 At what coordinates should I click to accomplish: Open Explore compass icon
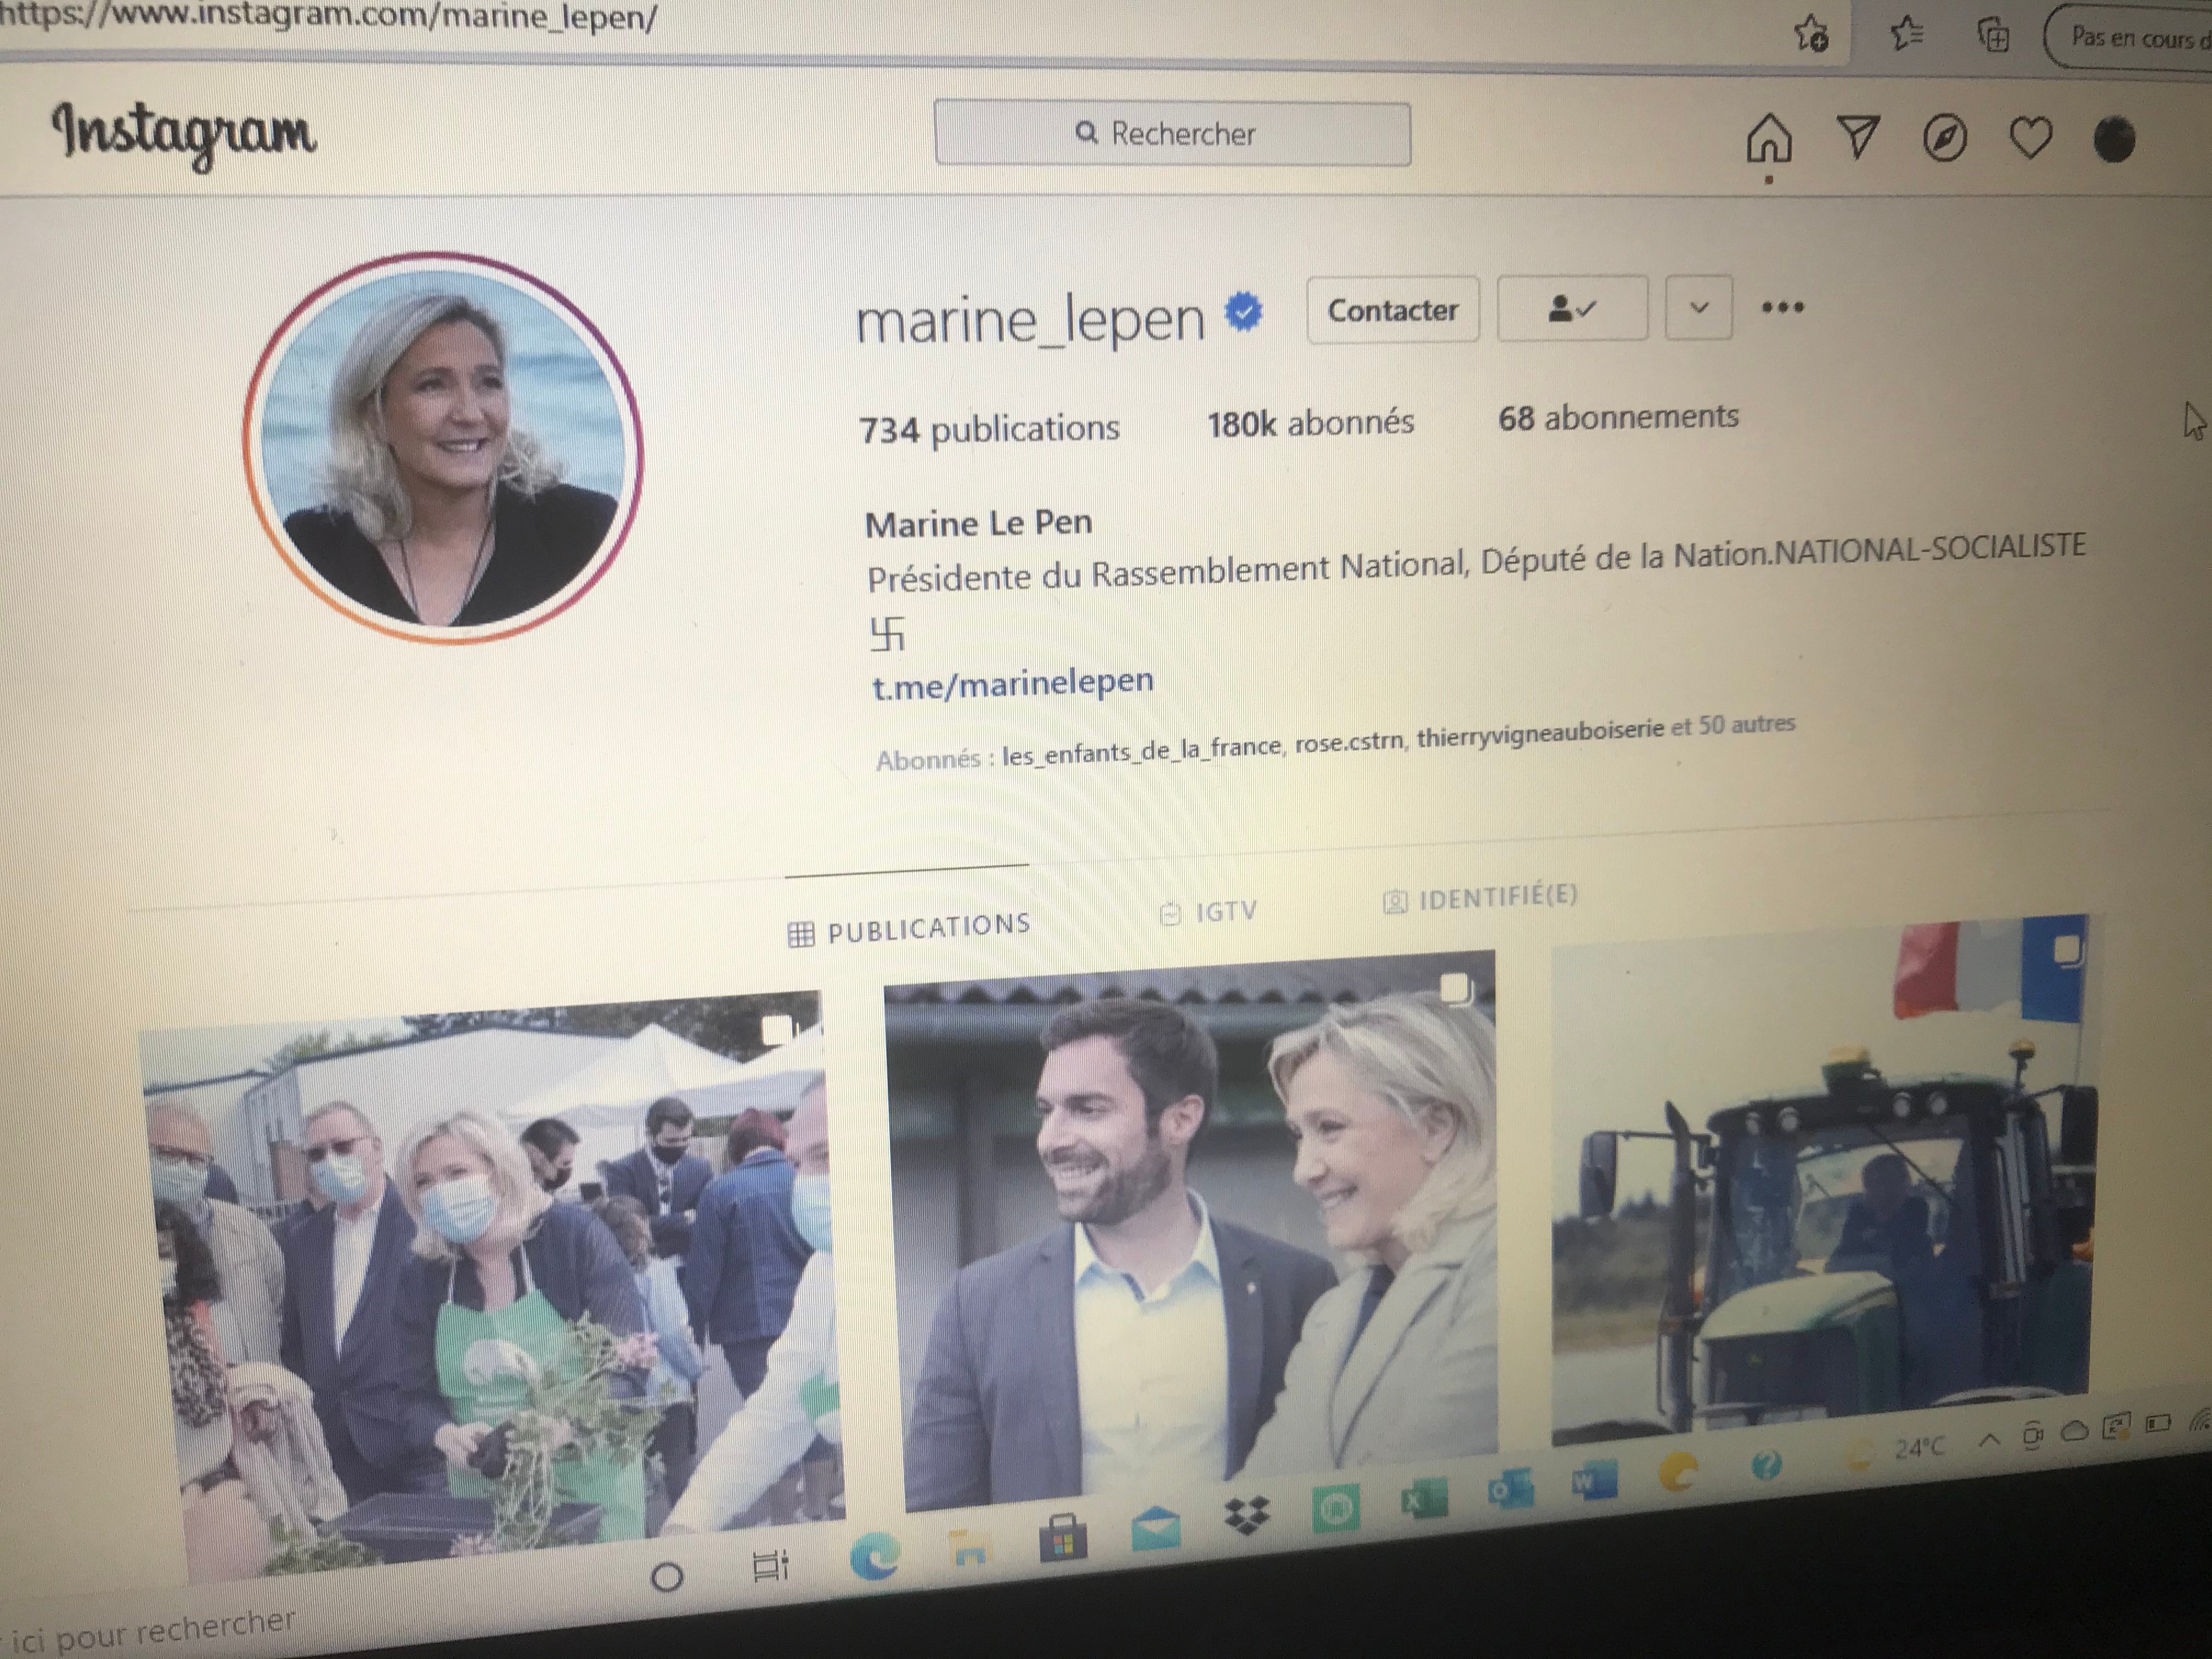pos(1945,138)
